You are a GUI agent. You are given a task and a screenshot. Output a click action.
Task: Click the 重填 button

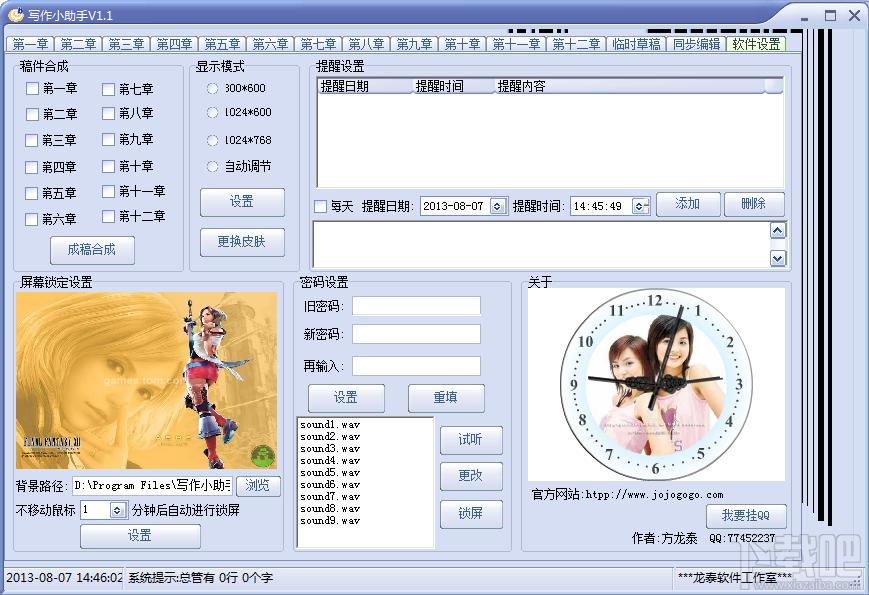(x=446, y=398)
